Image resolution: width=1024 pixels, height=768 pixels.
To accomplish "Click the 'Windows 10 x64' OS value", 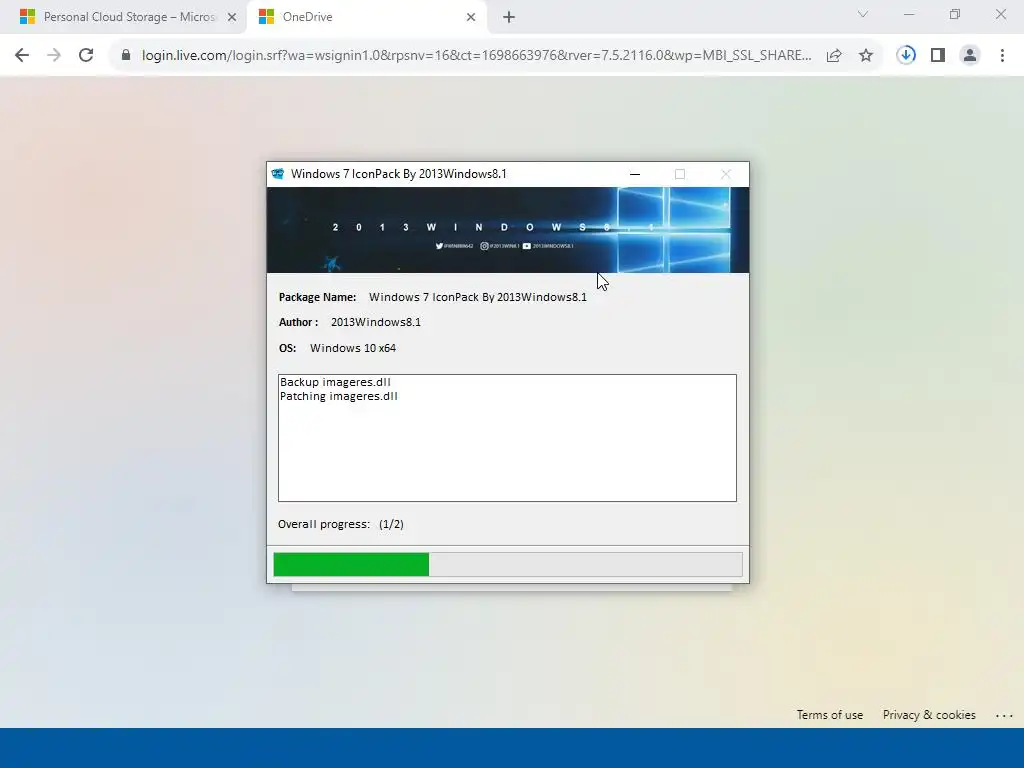I will (x=353, y=348).
